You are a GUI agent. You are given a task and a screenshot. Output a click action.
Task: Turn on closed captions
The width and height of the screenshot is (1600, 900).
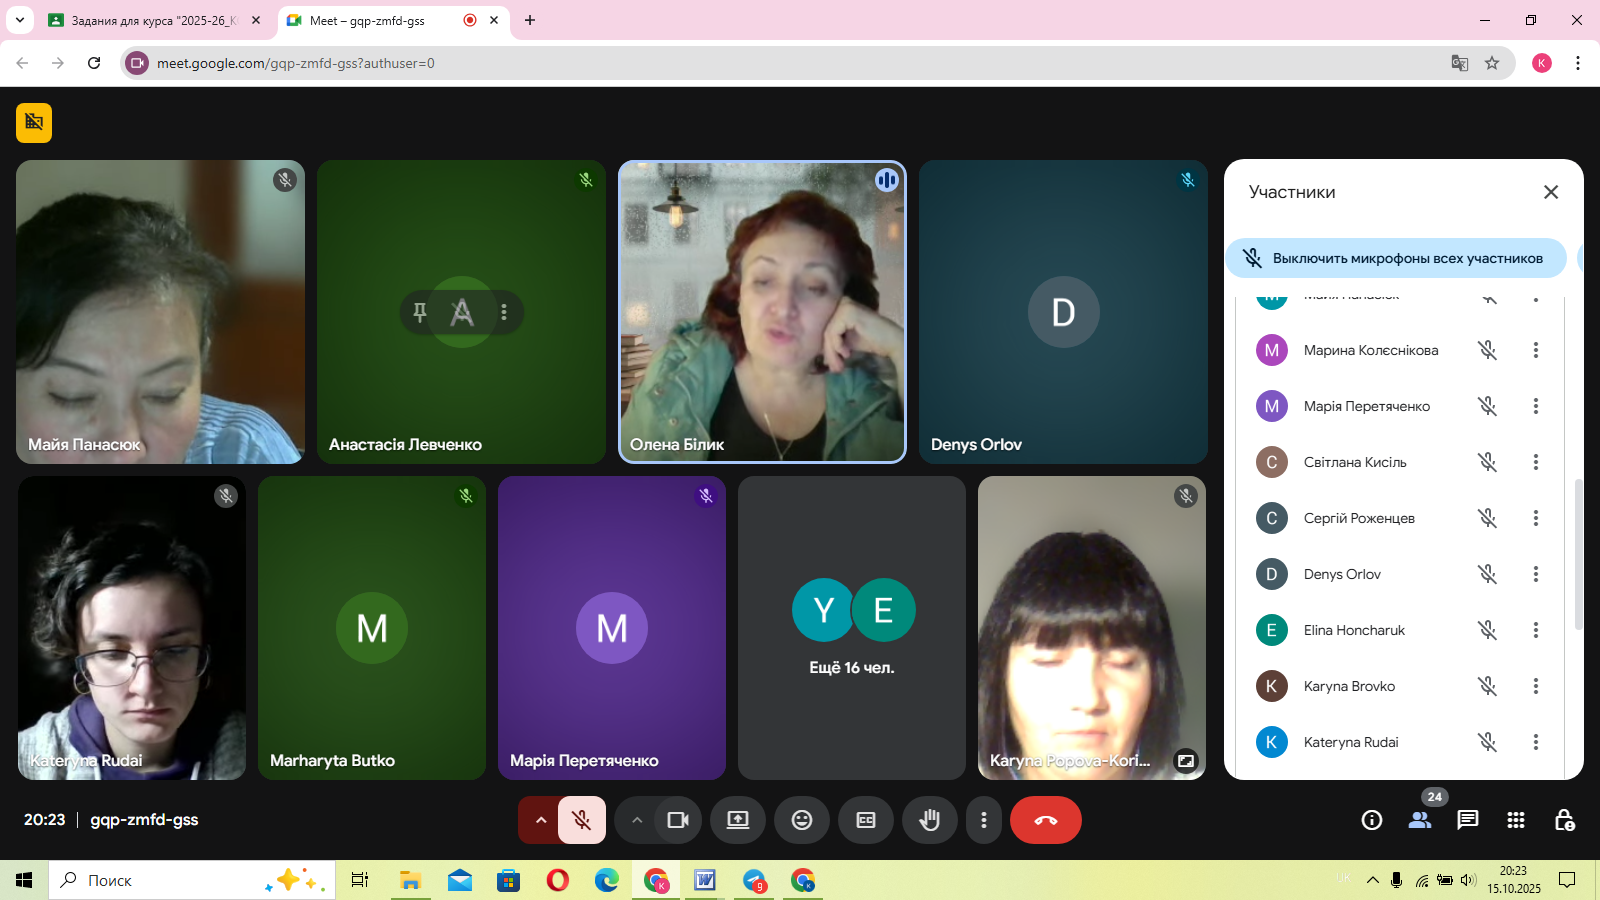tap(866, 820)
